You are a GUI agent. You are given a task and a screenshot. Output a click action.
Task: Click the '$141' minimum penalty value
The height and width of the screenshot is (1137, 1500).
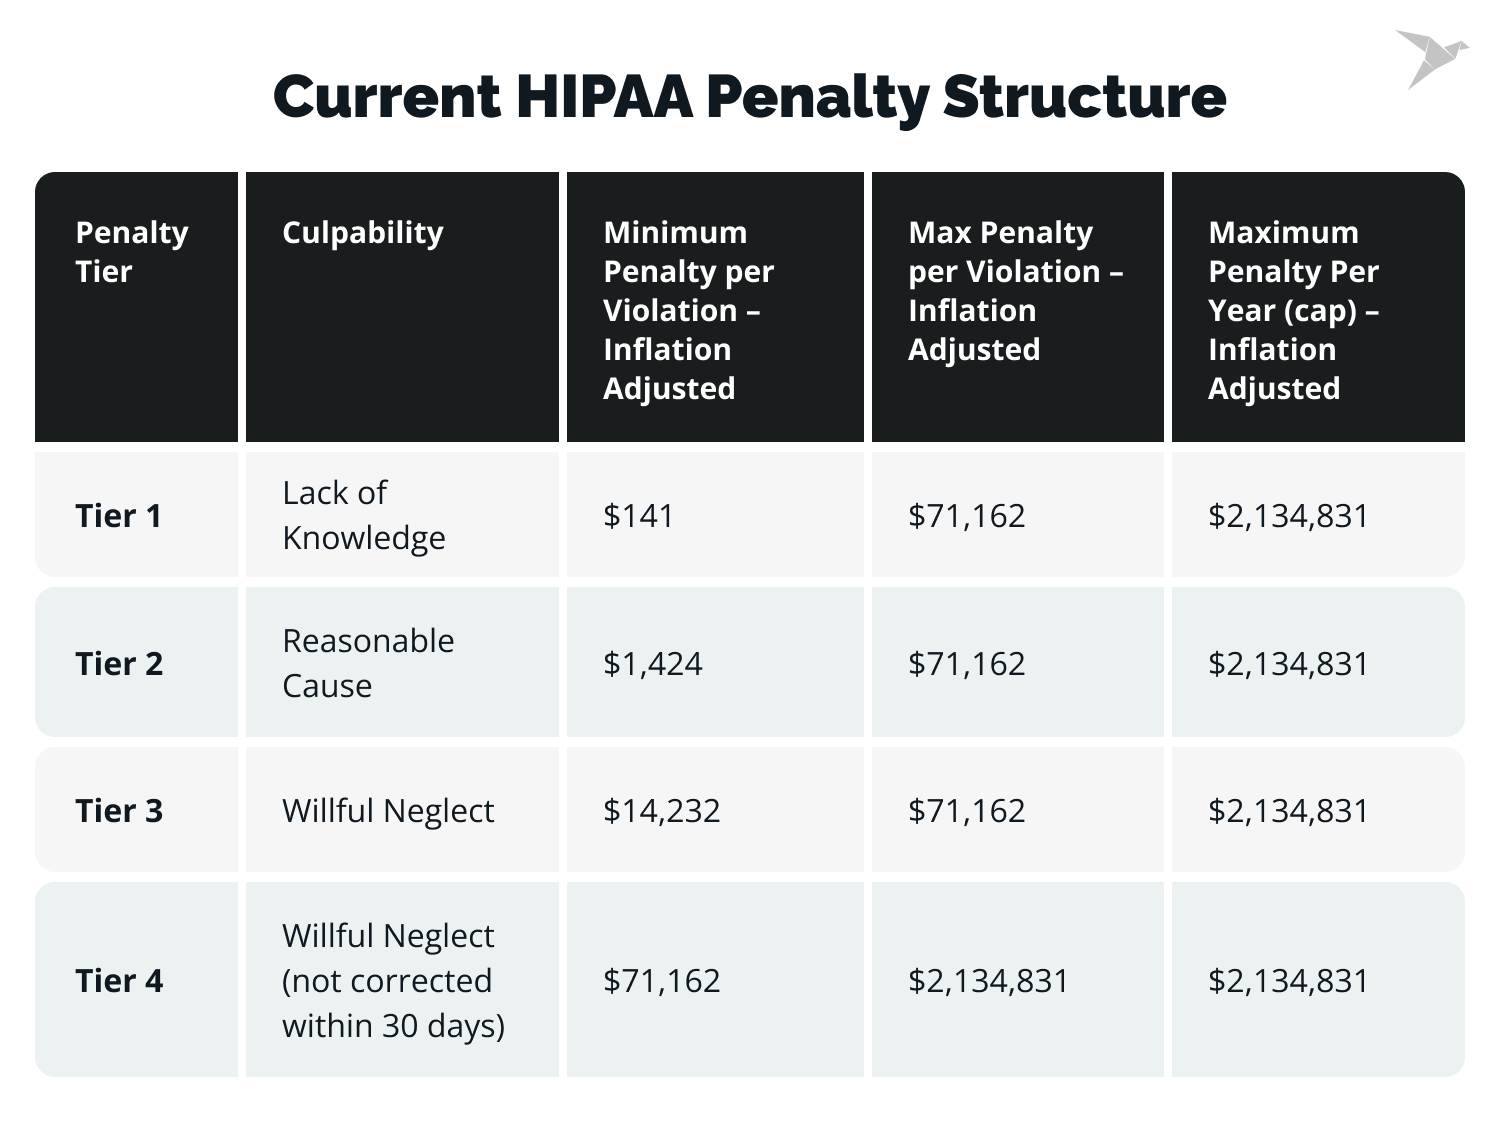point(638,515)
